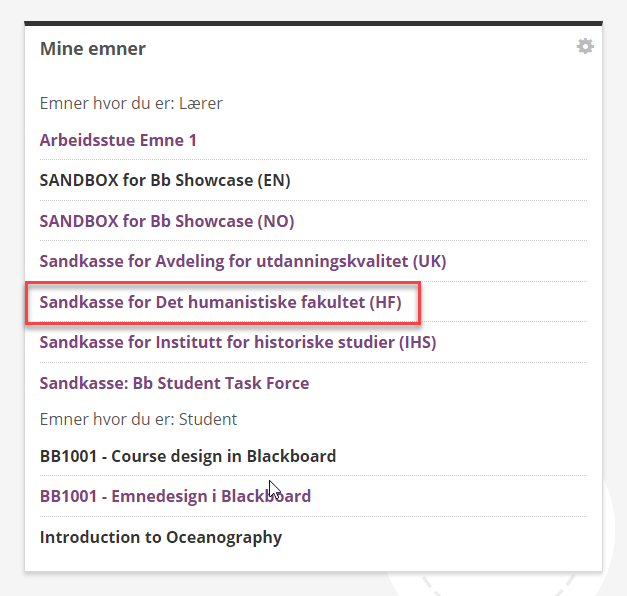Select Sandkasse: Bb Student Task Force

click(174, 383)
